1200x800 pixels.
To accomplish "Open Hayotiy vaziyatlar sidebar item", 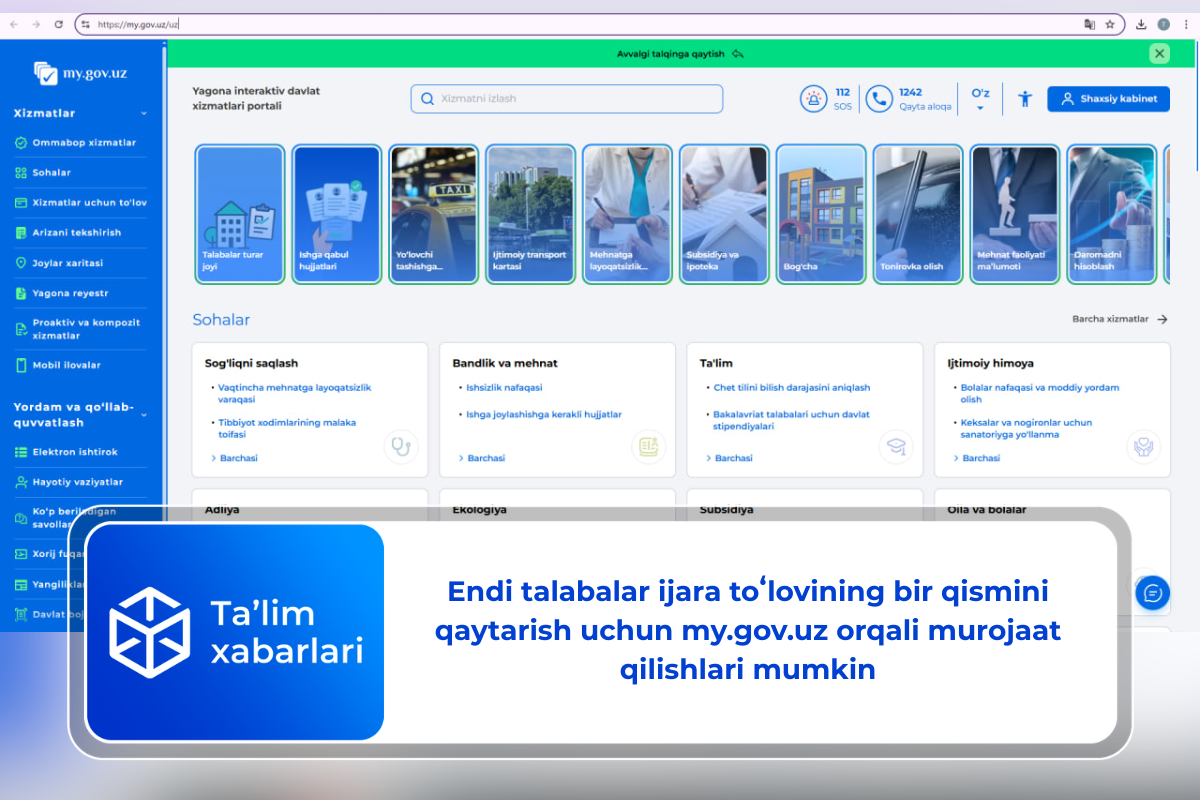I will (69, 482).
